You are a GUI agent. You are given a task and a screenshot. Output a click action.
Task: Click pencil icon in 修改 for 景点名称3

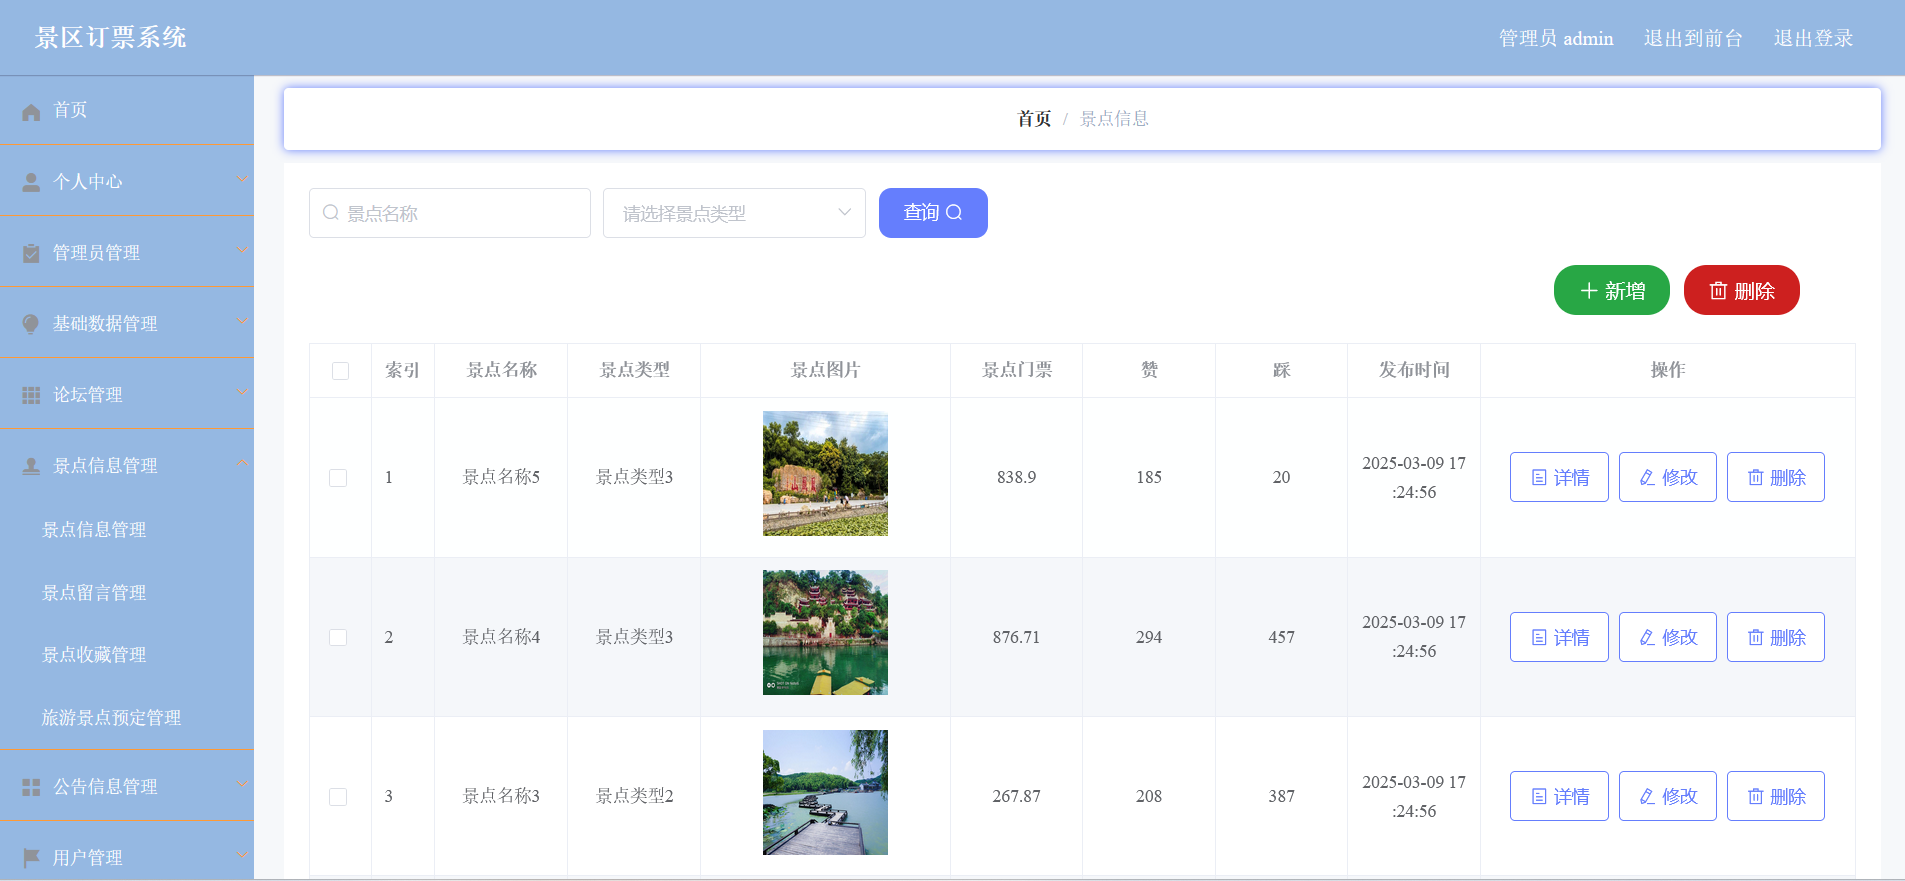pyautogui.click(x=1647, y=797)
